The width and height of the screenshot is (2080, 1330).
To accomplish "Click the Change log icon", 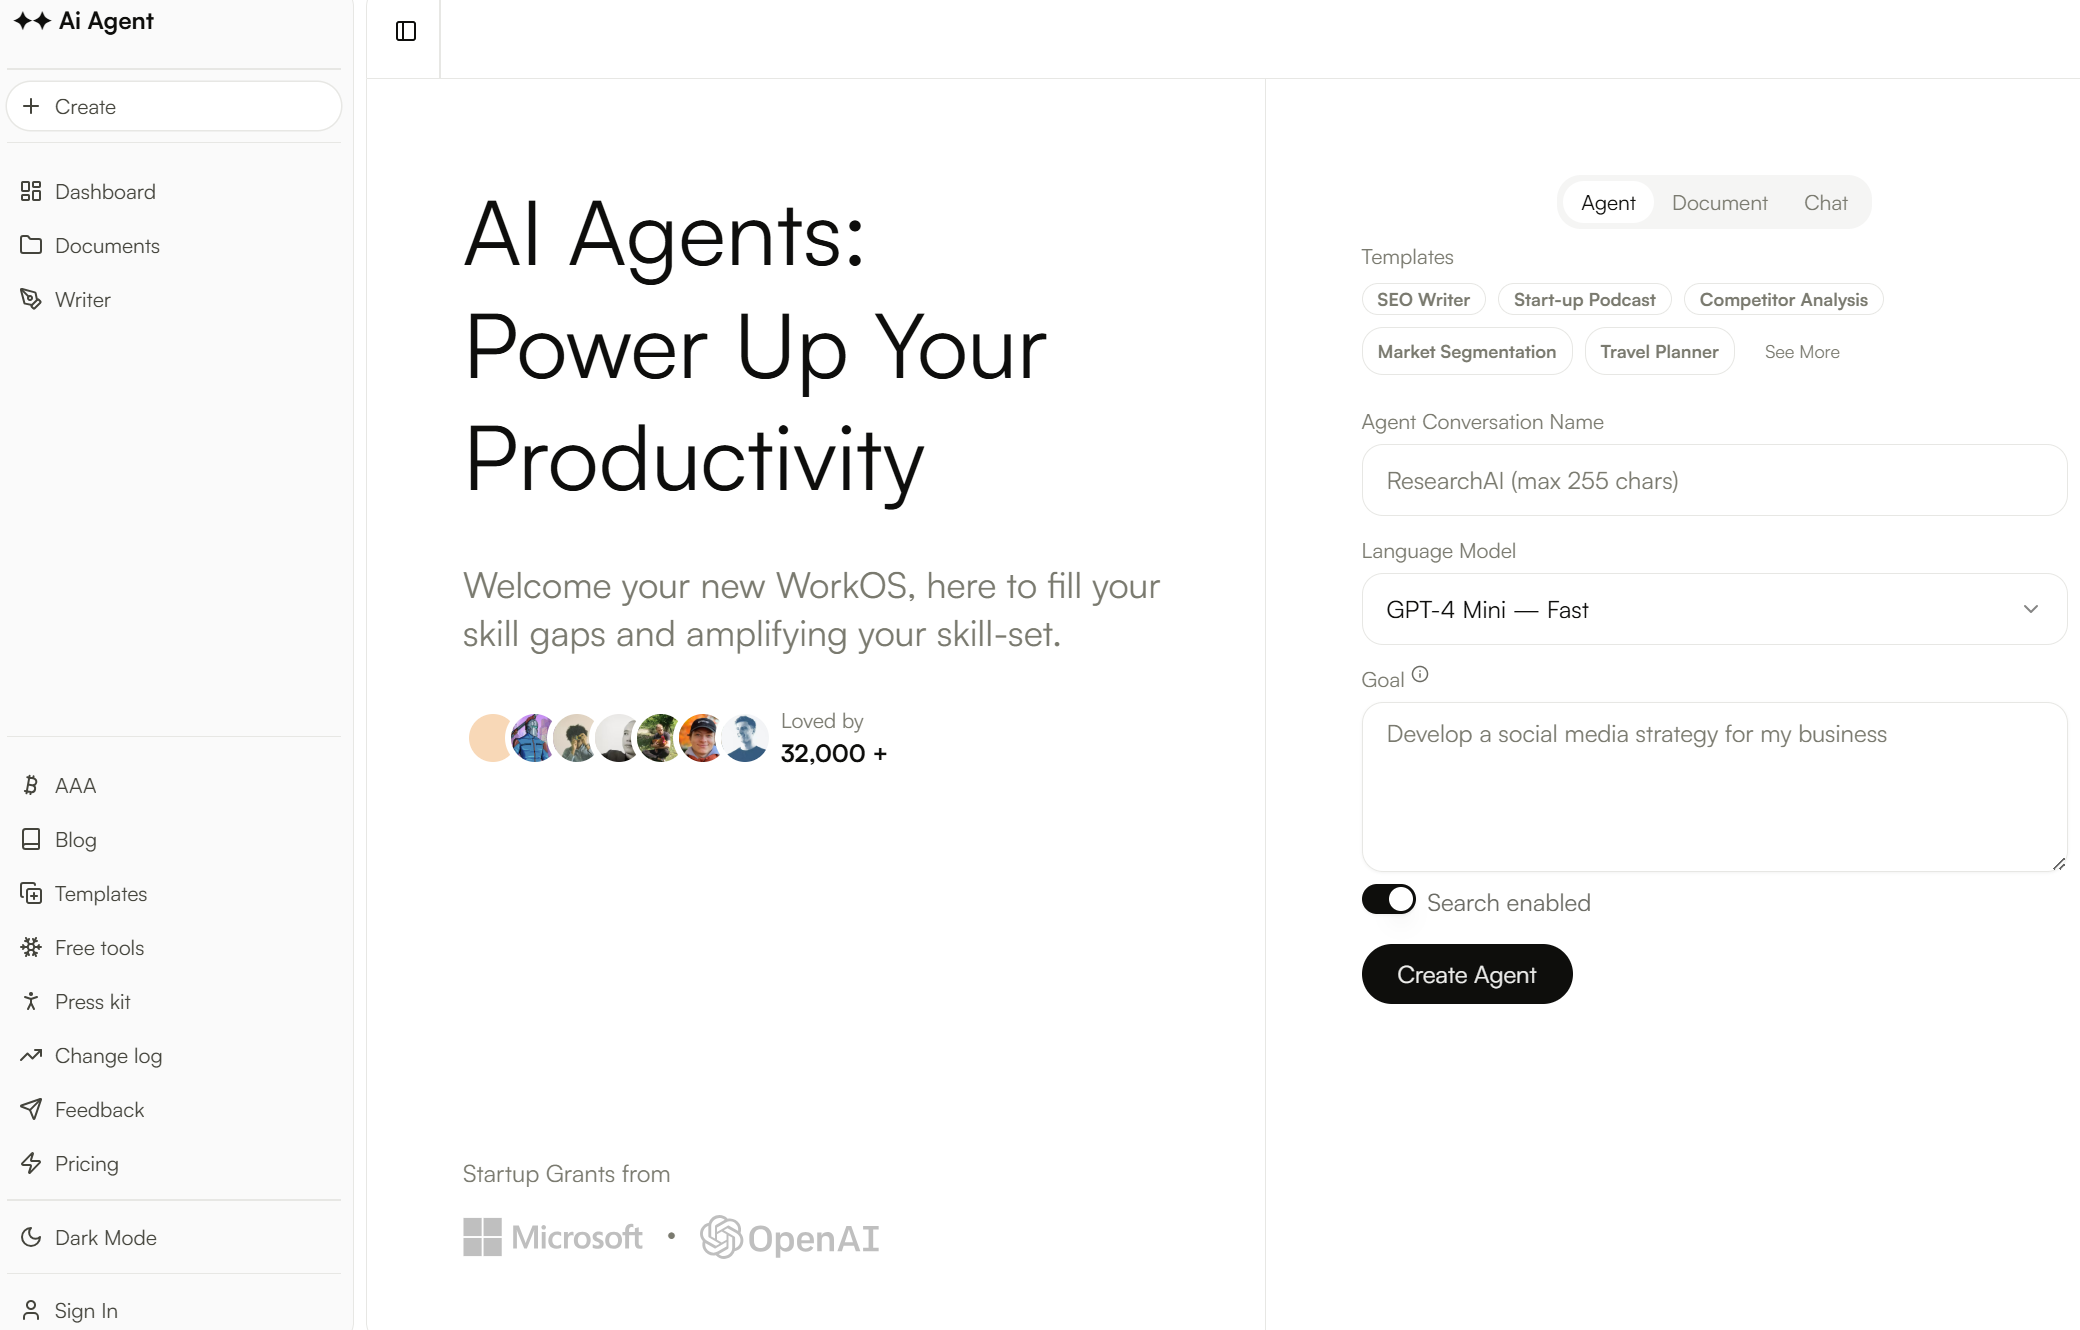I will click(32, 1056).
